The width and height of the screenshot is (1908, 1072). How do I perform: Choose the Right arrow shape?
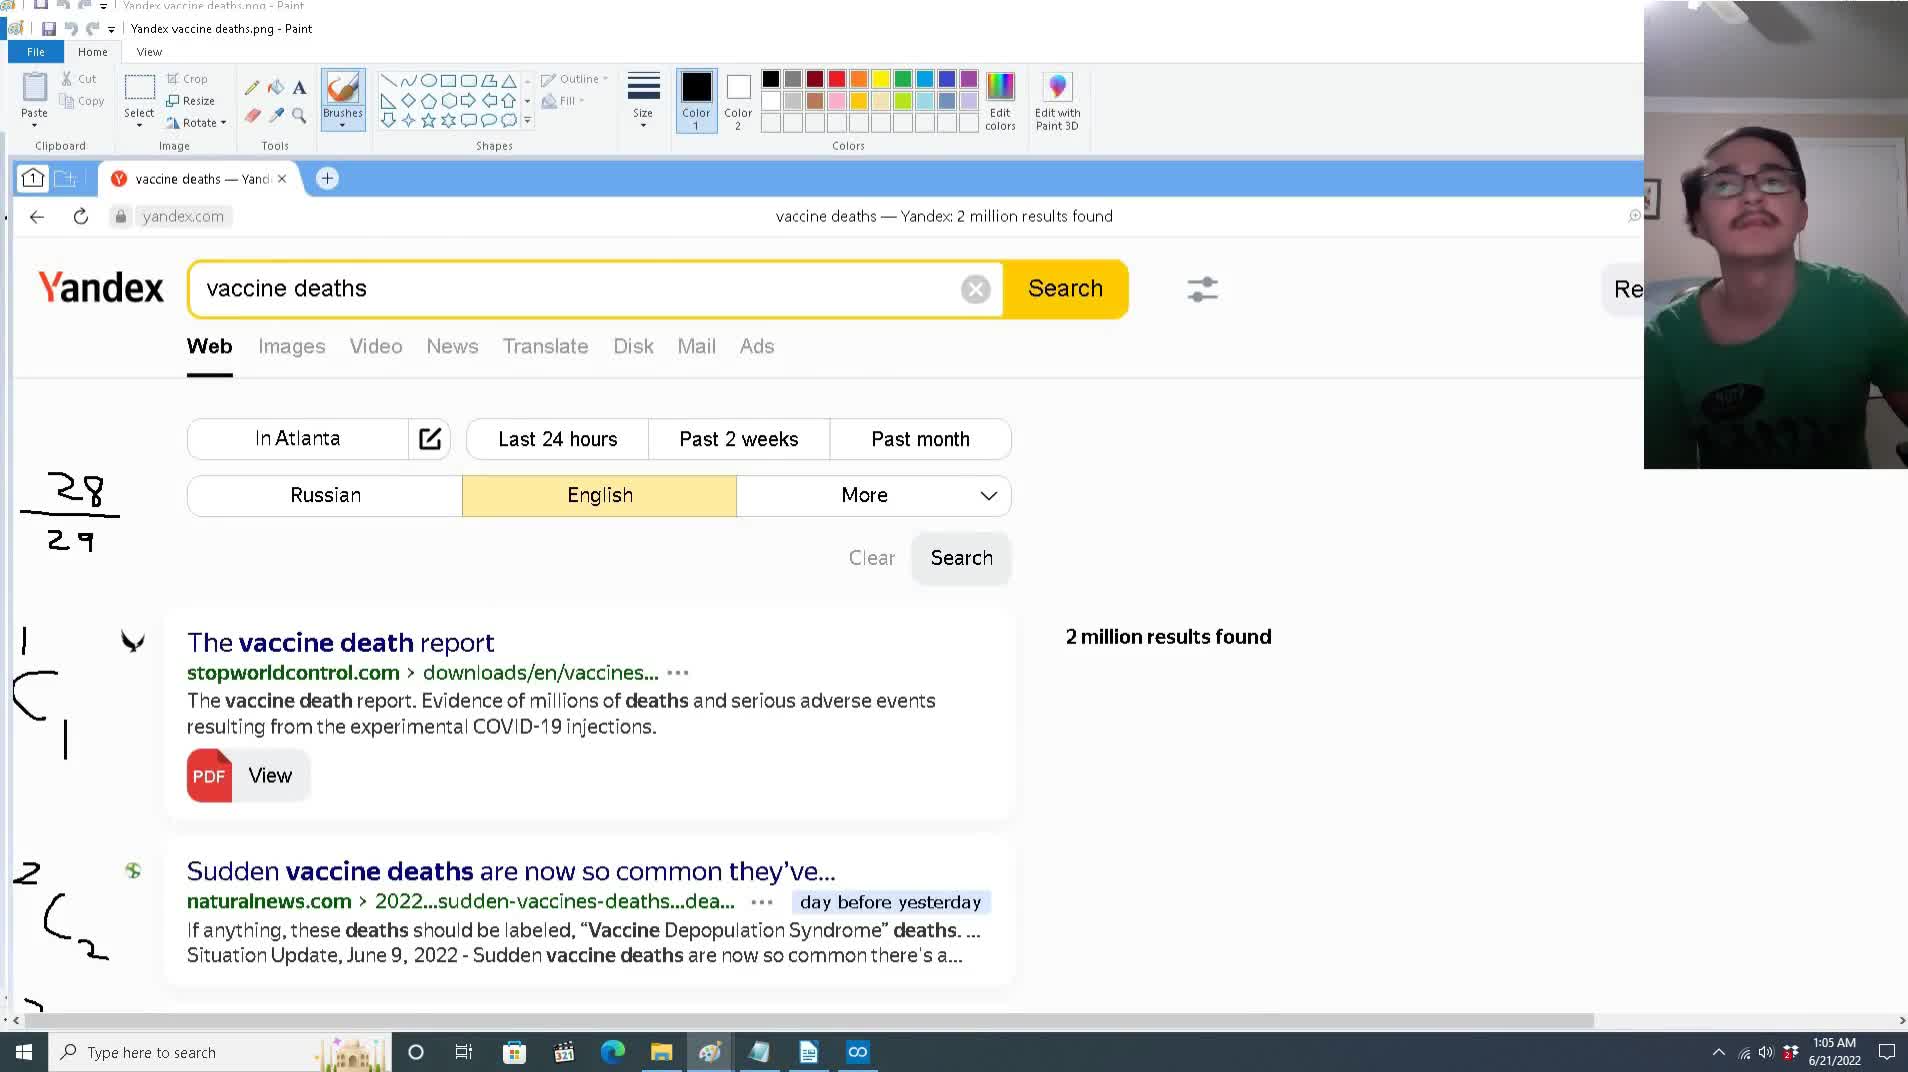coord(468,100)
